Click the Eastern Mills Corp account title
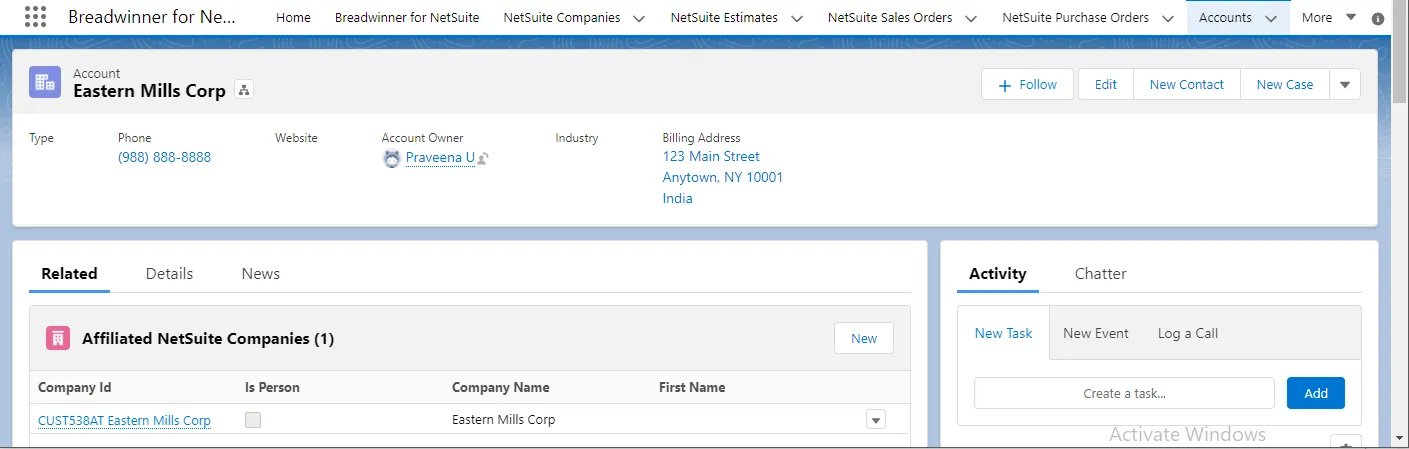 149,90
